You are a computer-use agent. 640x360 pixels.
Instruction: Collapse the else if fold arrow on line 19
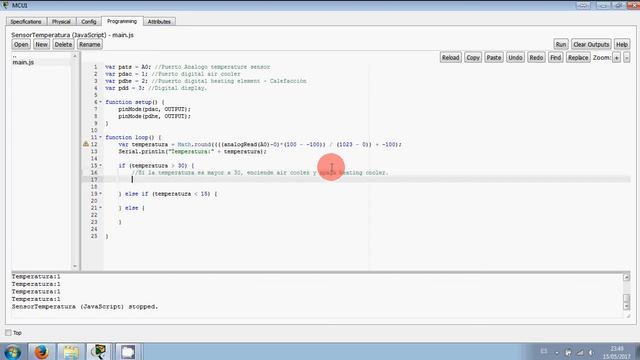100,193
